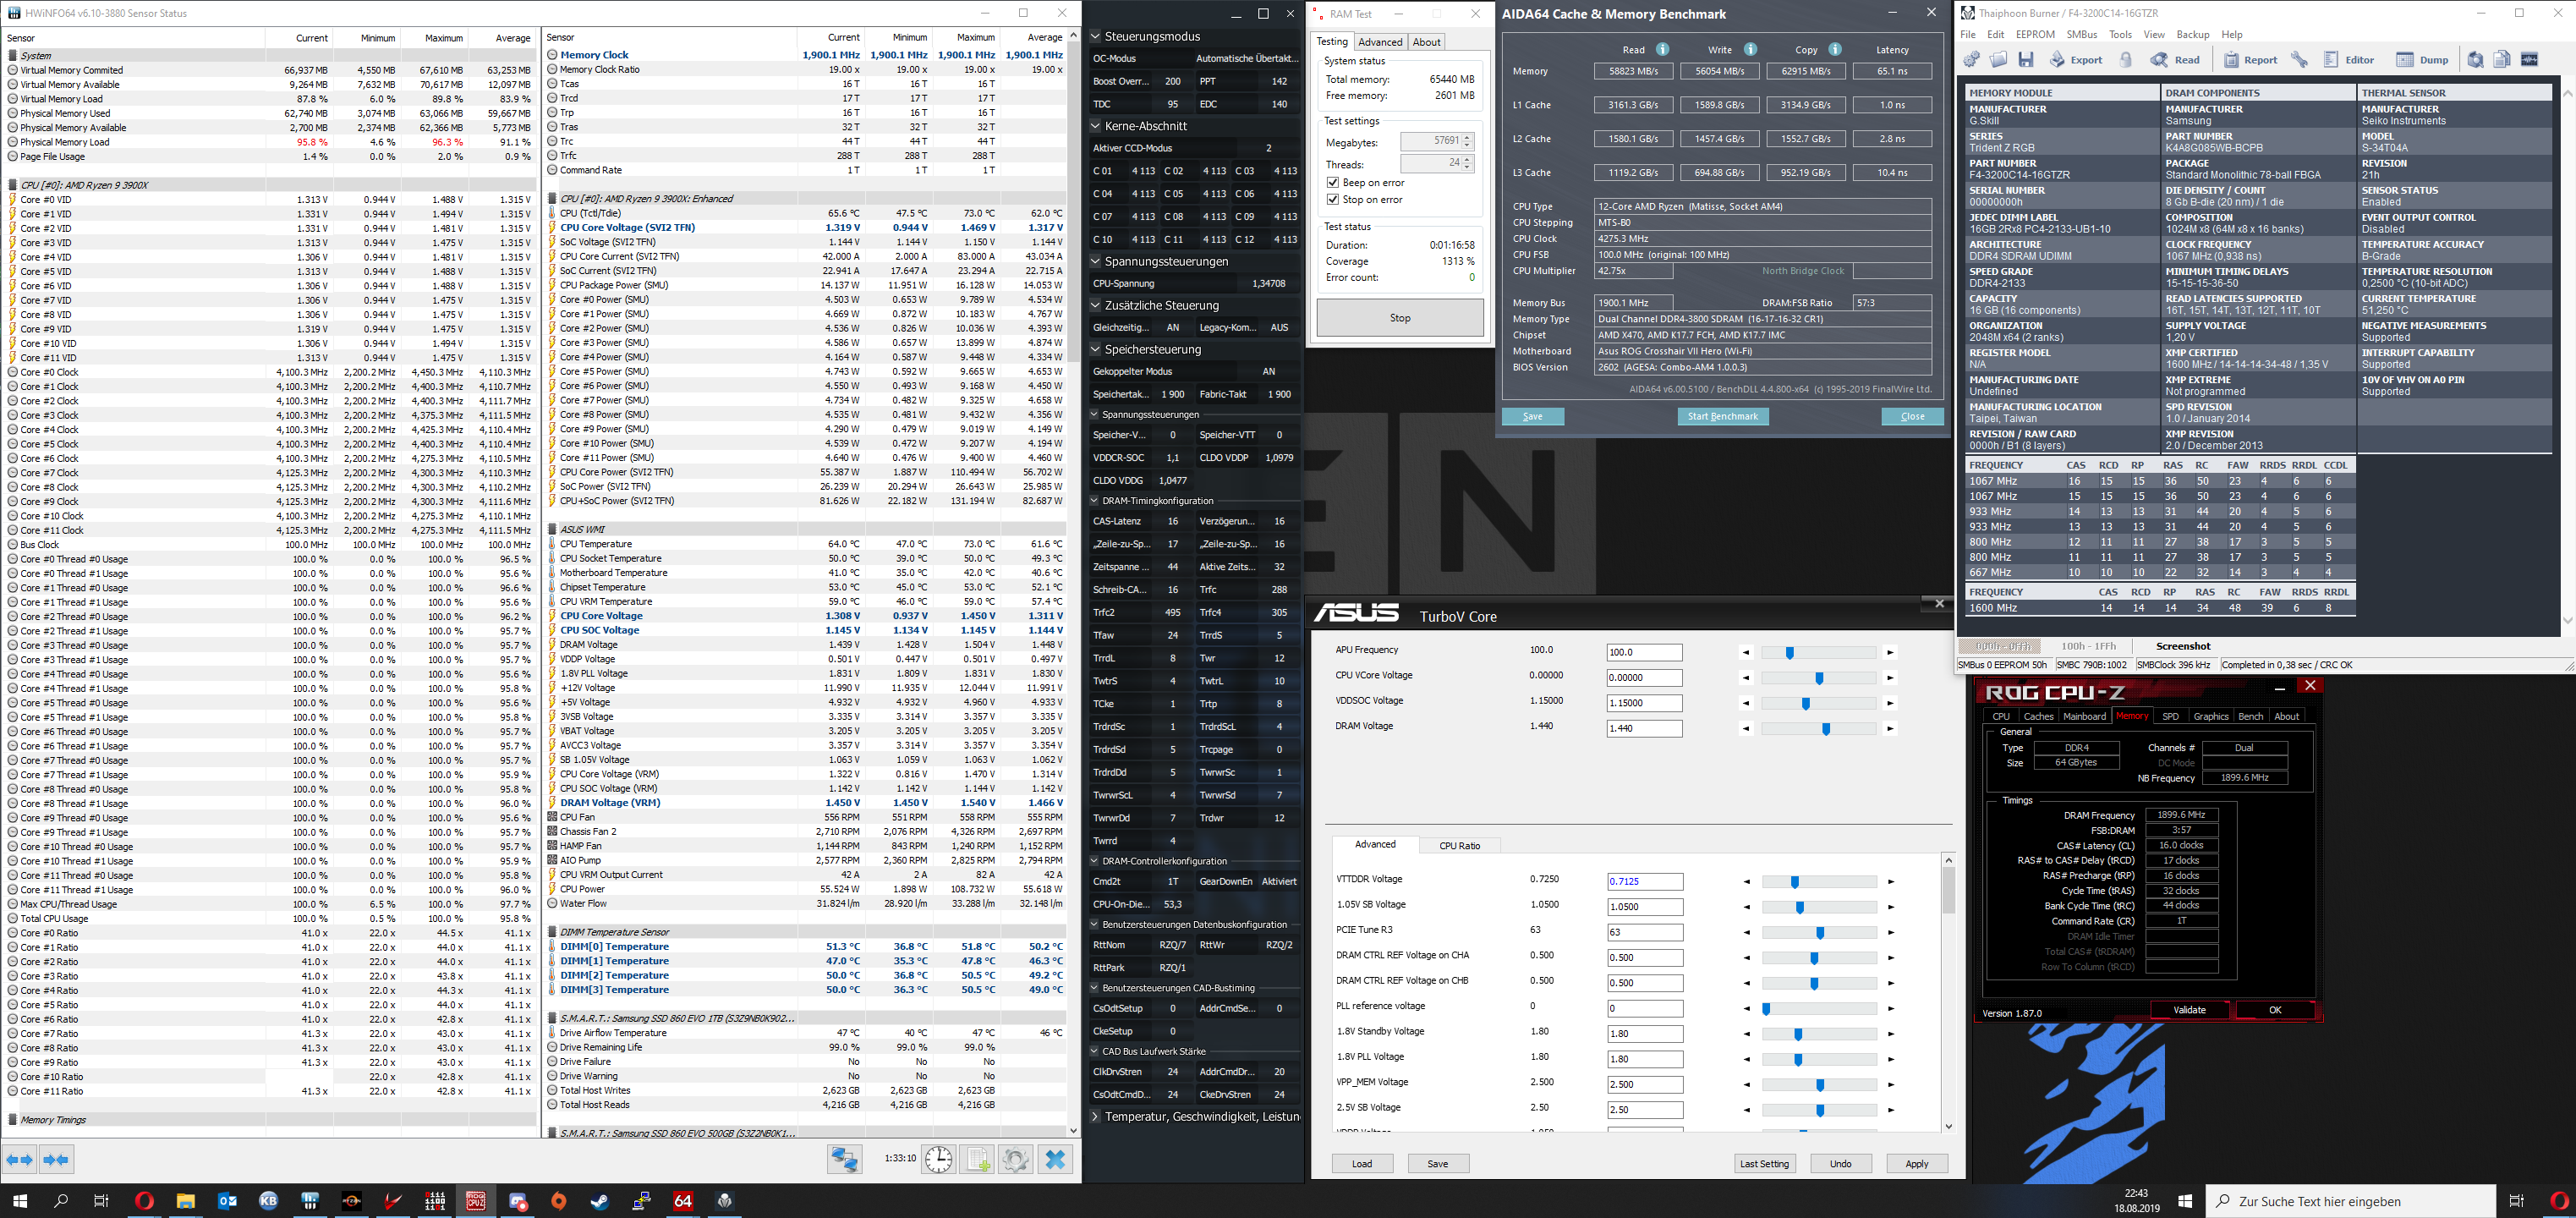The height and width of the screenshot is (1218, 2576).
Task: Open the EEPROM menu in Thaiphoon Burner
Action: point(2034,34)
